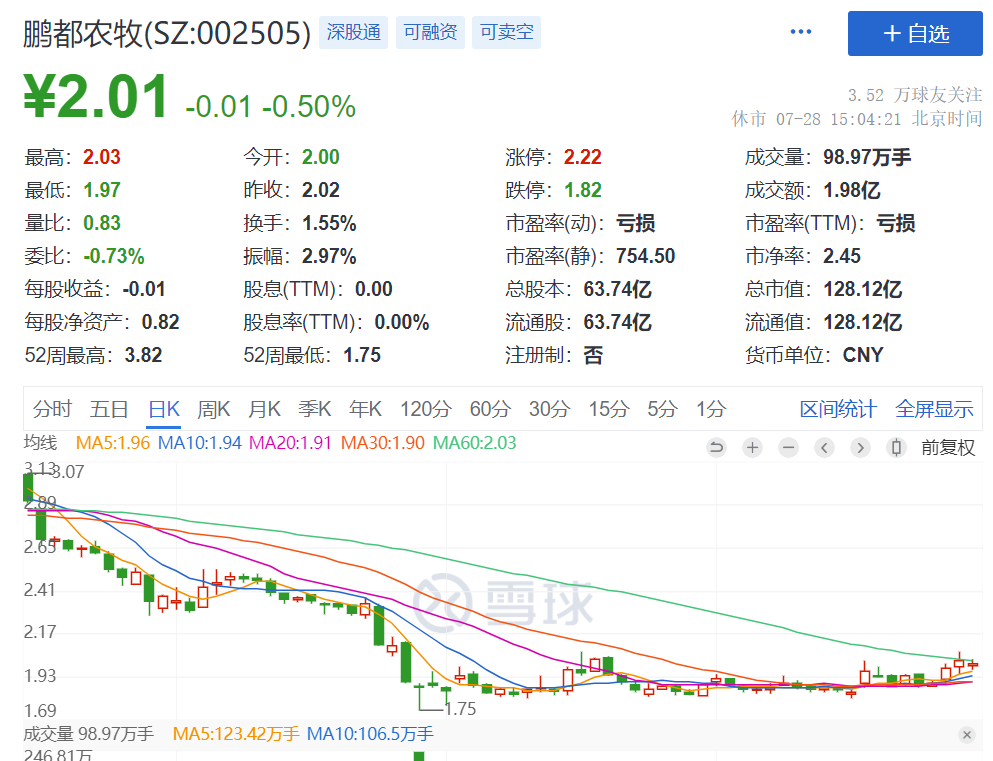This screenshot has height=761, width=993.
Task: Click the 最高 value 2.03
Action: [101, 157]
